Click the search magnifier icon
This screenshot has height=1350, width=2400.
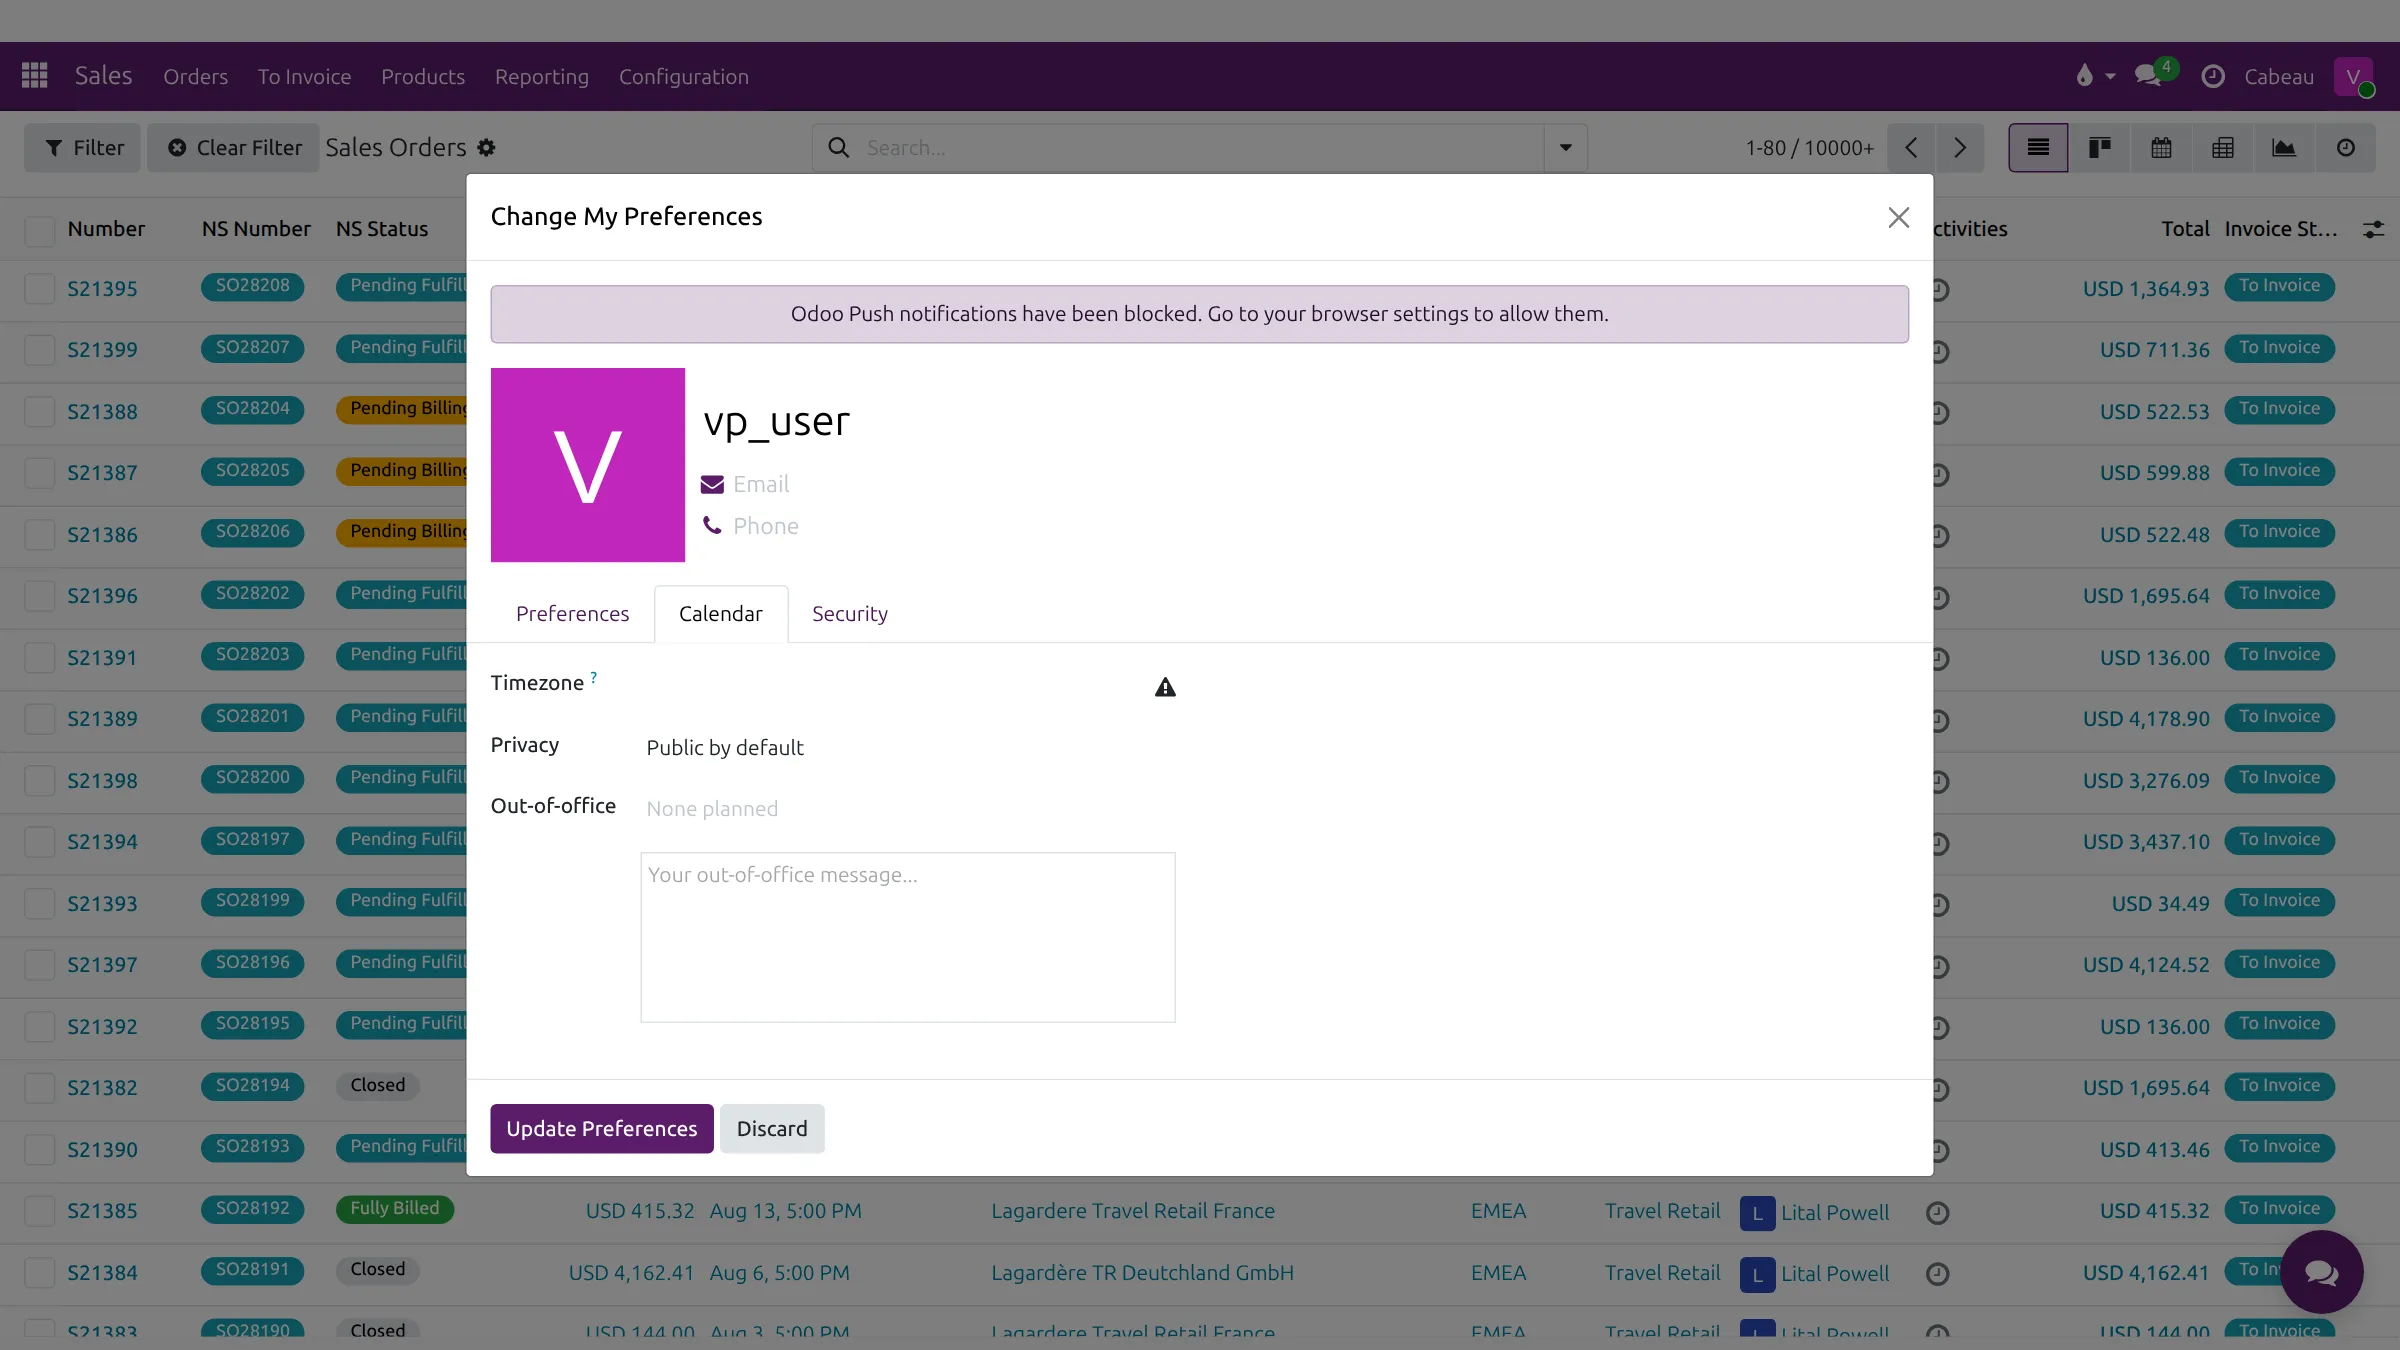tap(839, 148)
